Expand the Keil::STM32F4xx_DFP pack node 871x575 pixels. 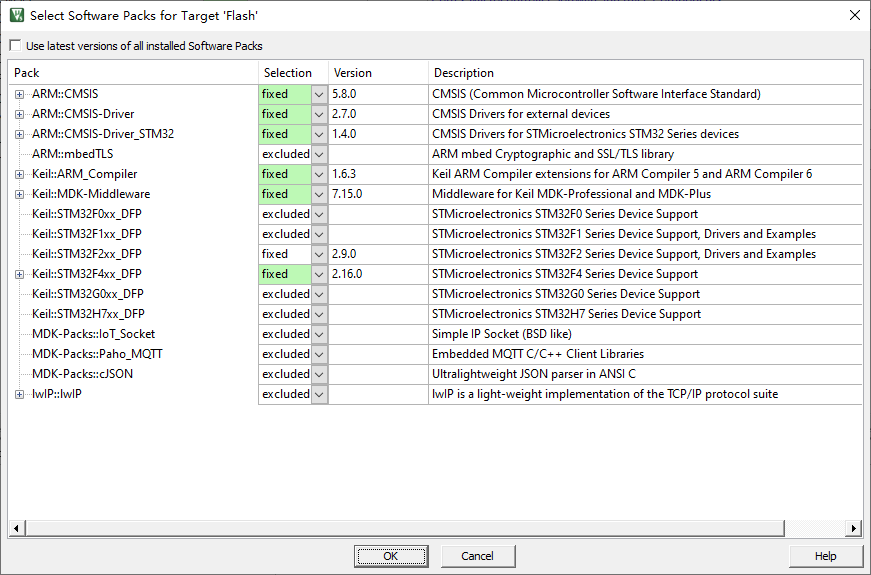(x=19, y=274)
